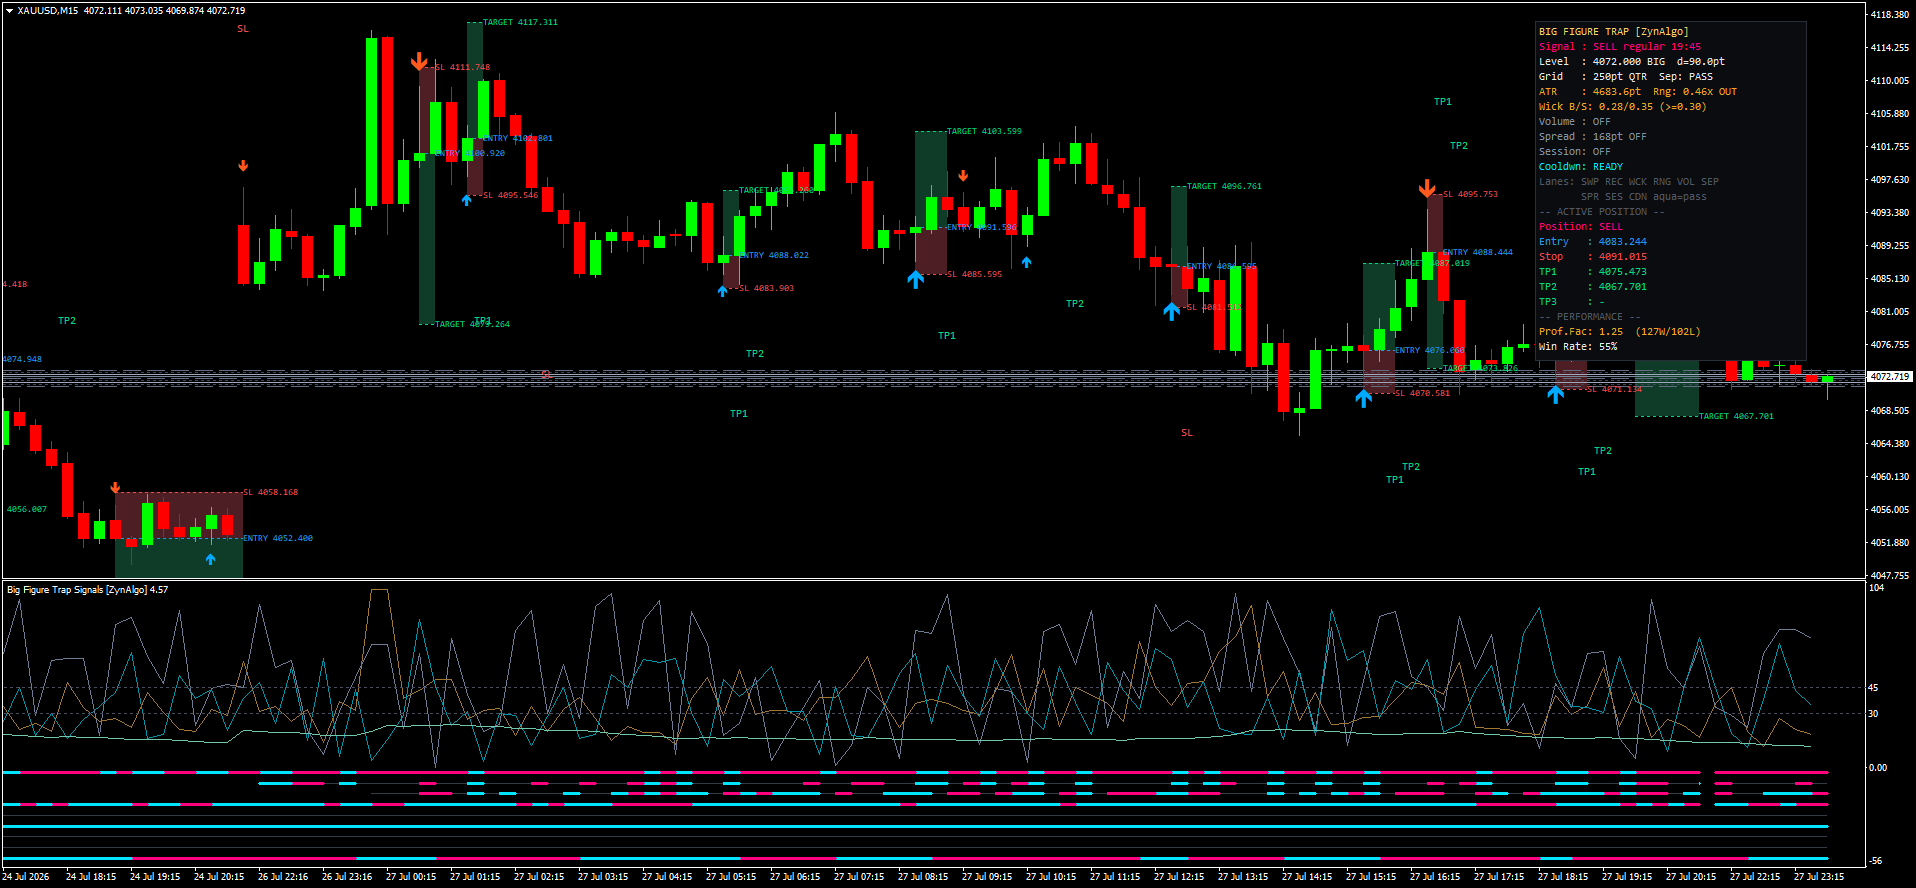
Task: Click the 27 Jul 12:15 time axis label
Action: point(1179,877)
